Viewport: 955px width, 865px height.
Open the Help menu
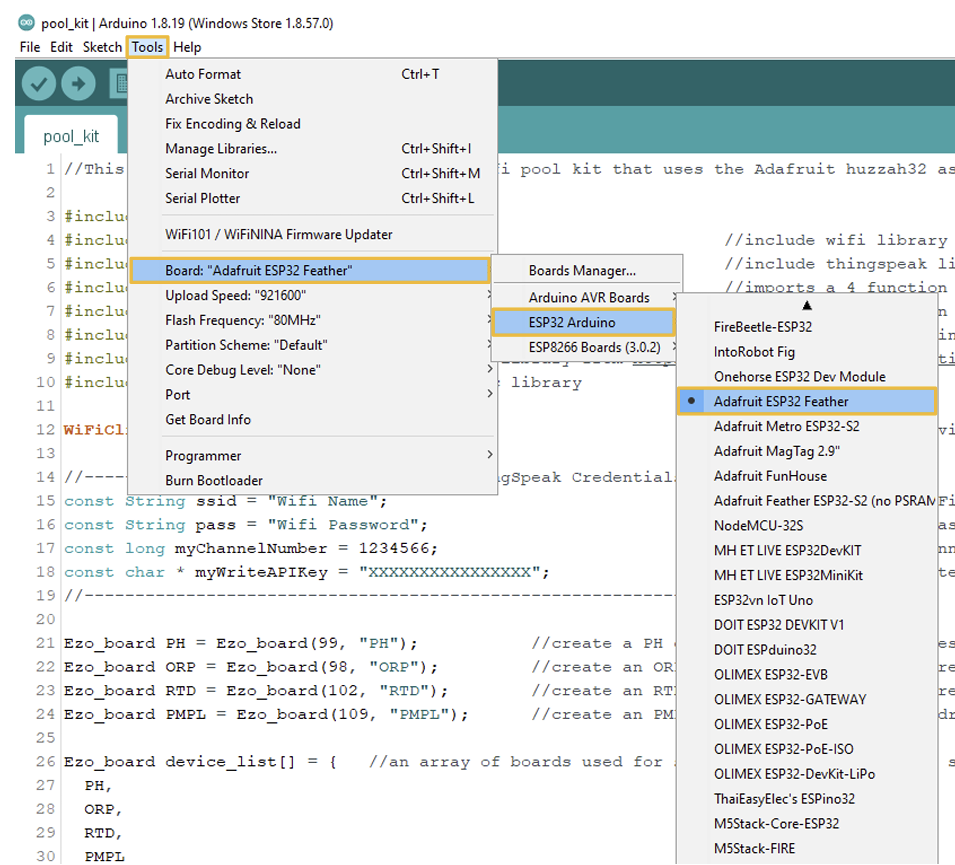pos(187,47)
